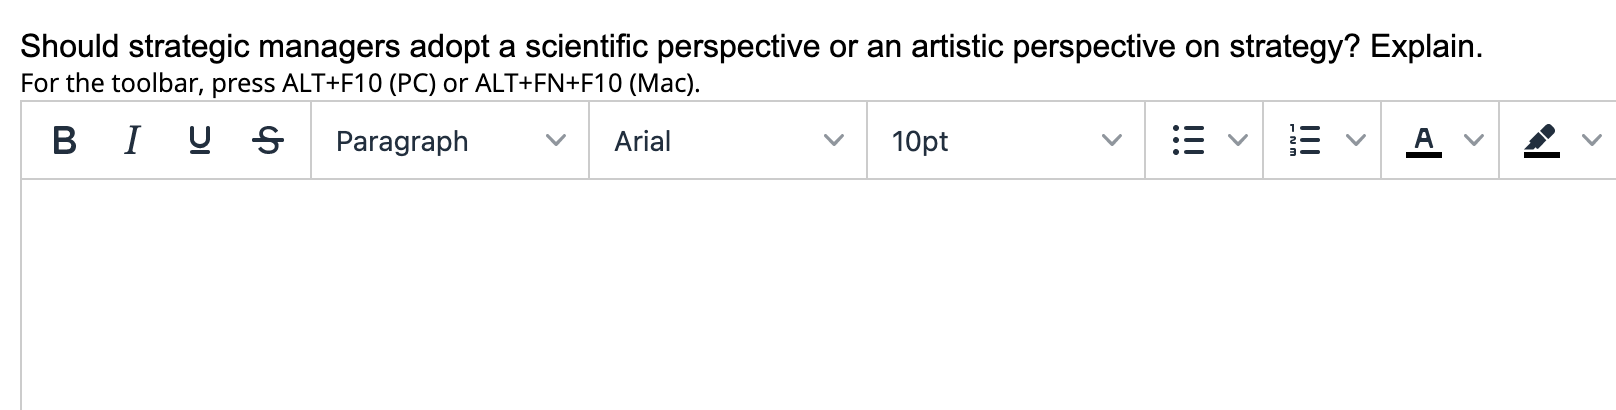Insert a numbered list
The width and height of the screenshot is (1616, 410).
click(x=1304, y=141)
